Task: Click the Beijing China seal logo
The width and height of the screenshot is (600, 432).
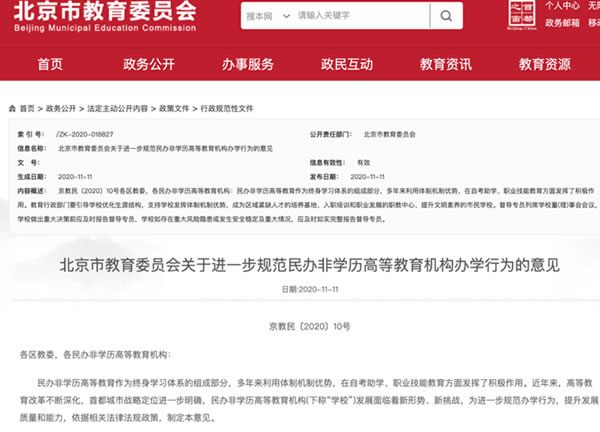Action: [522, 15]
